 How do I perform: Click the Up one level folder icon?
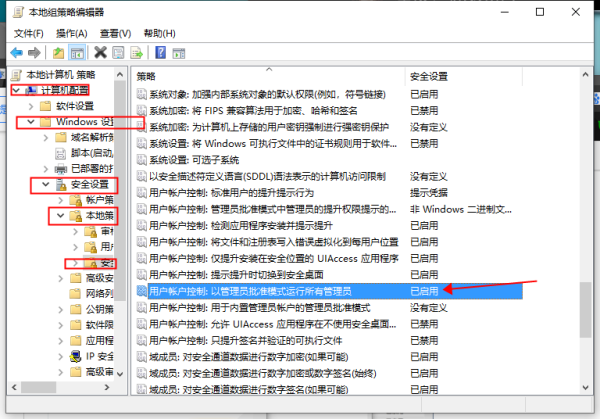(59, 52)
